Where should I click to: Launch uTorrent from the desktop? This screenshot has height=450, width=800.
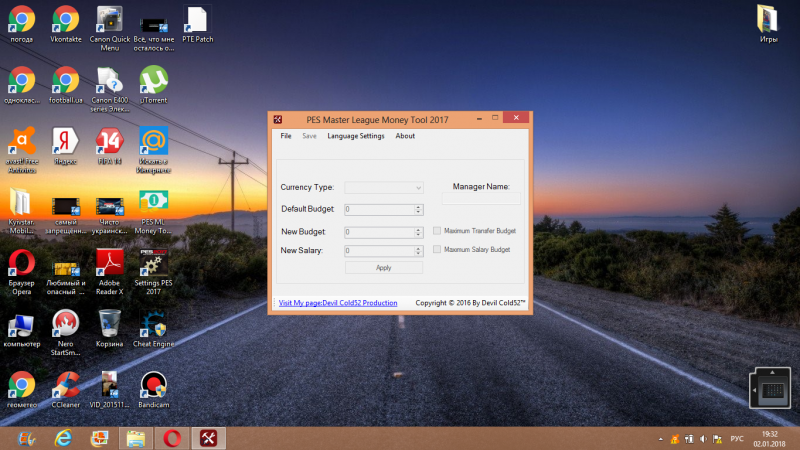tap(154, 85)
